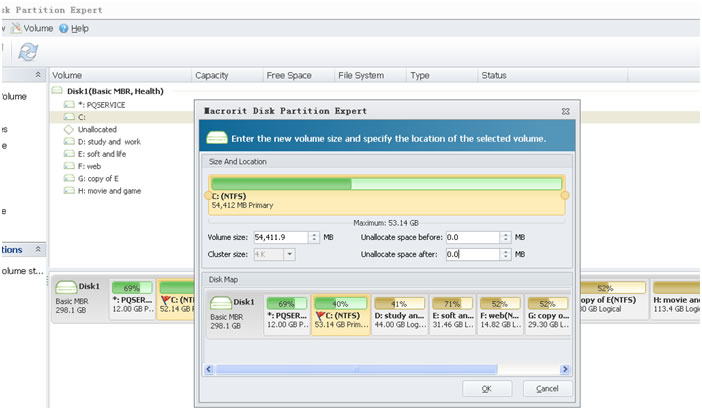Sort by Status column header
This screenshot has height=410, width=702.
553,75
